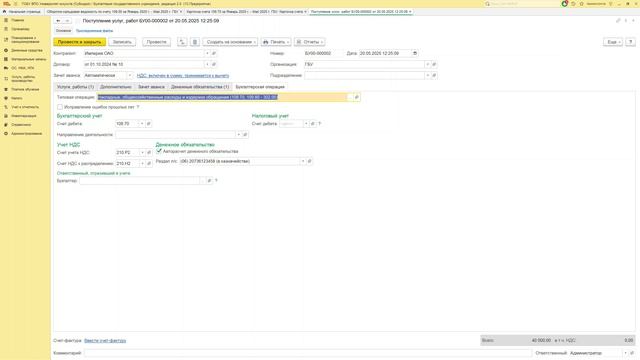Open Раздел л/с form icon
This screenshot has width=640, height=360.
point(309,162)
